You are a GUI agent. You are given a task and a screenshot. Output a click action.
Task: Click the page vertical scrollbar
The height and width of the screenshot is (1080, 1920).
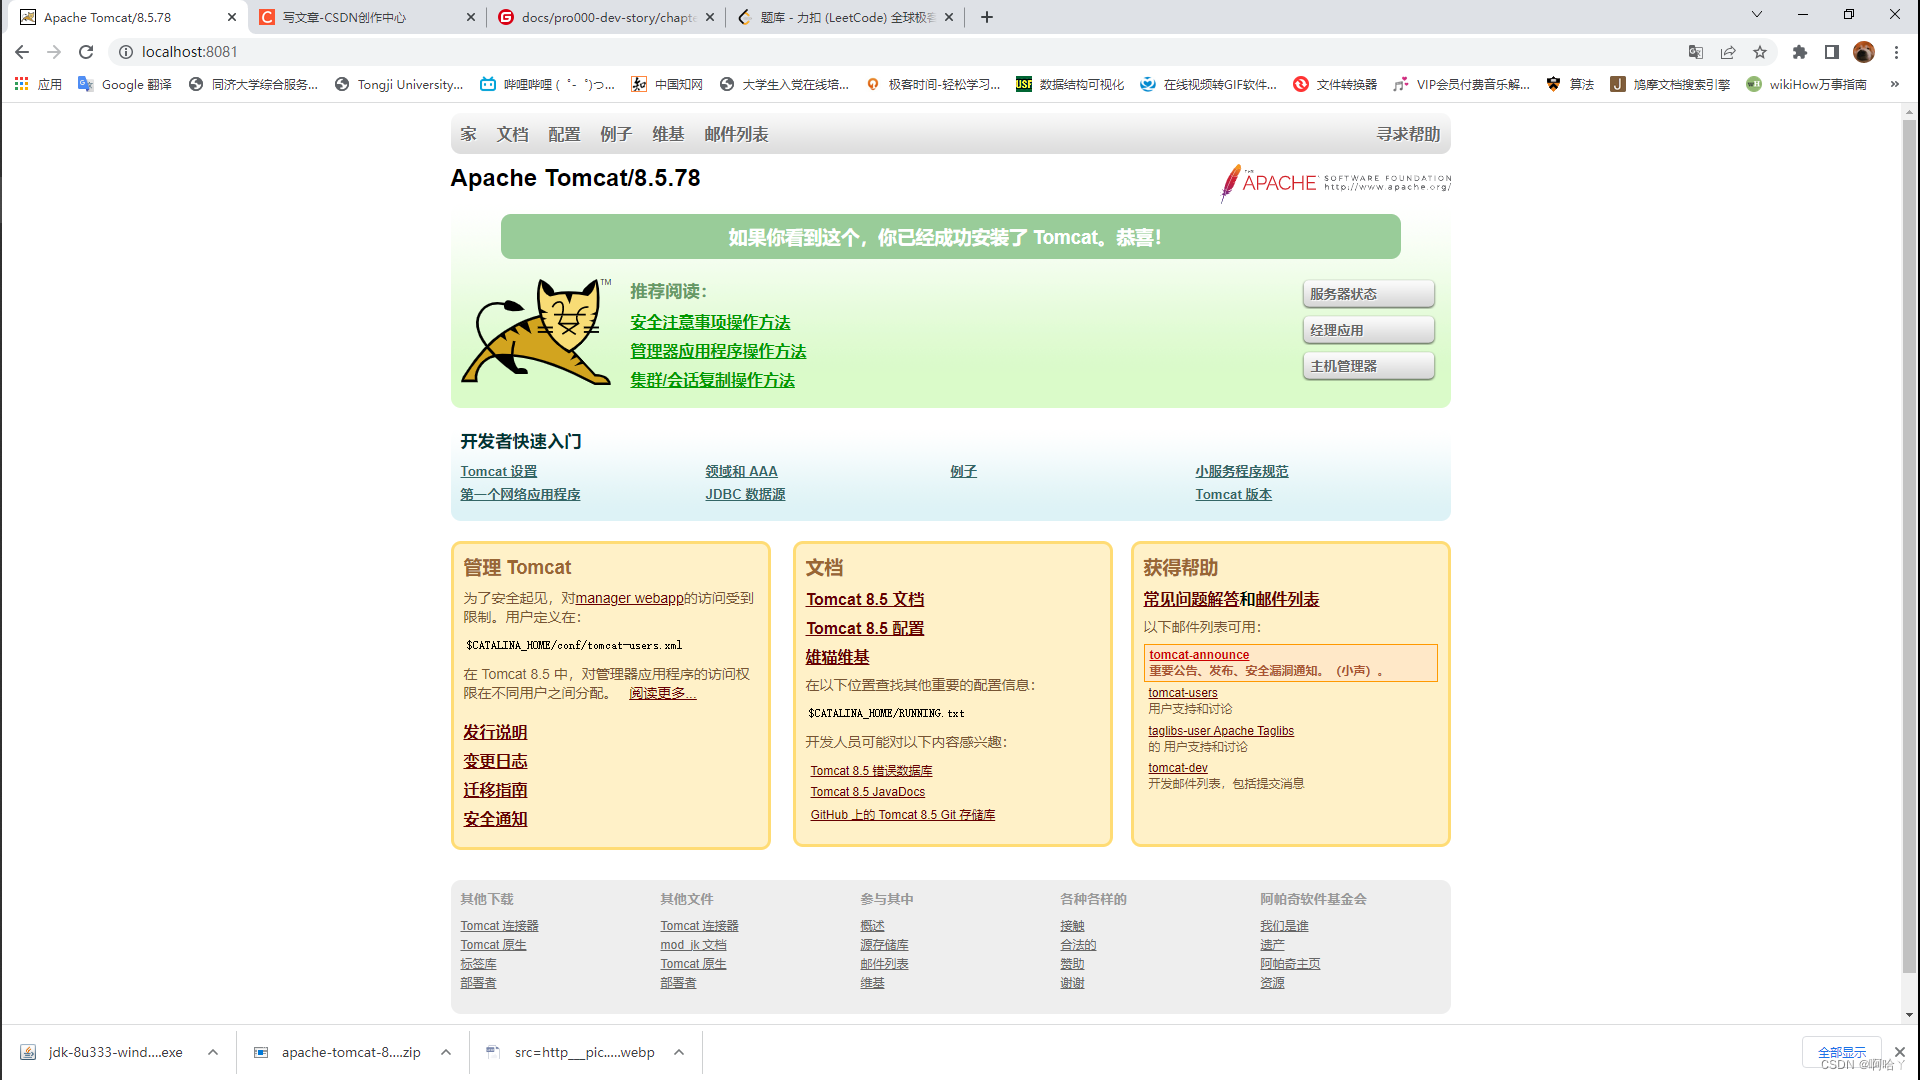[x=1909, y=545]
